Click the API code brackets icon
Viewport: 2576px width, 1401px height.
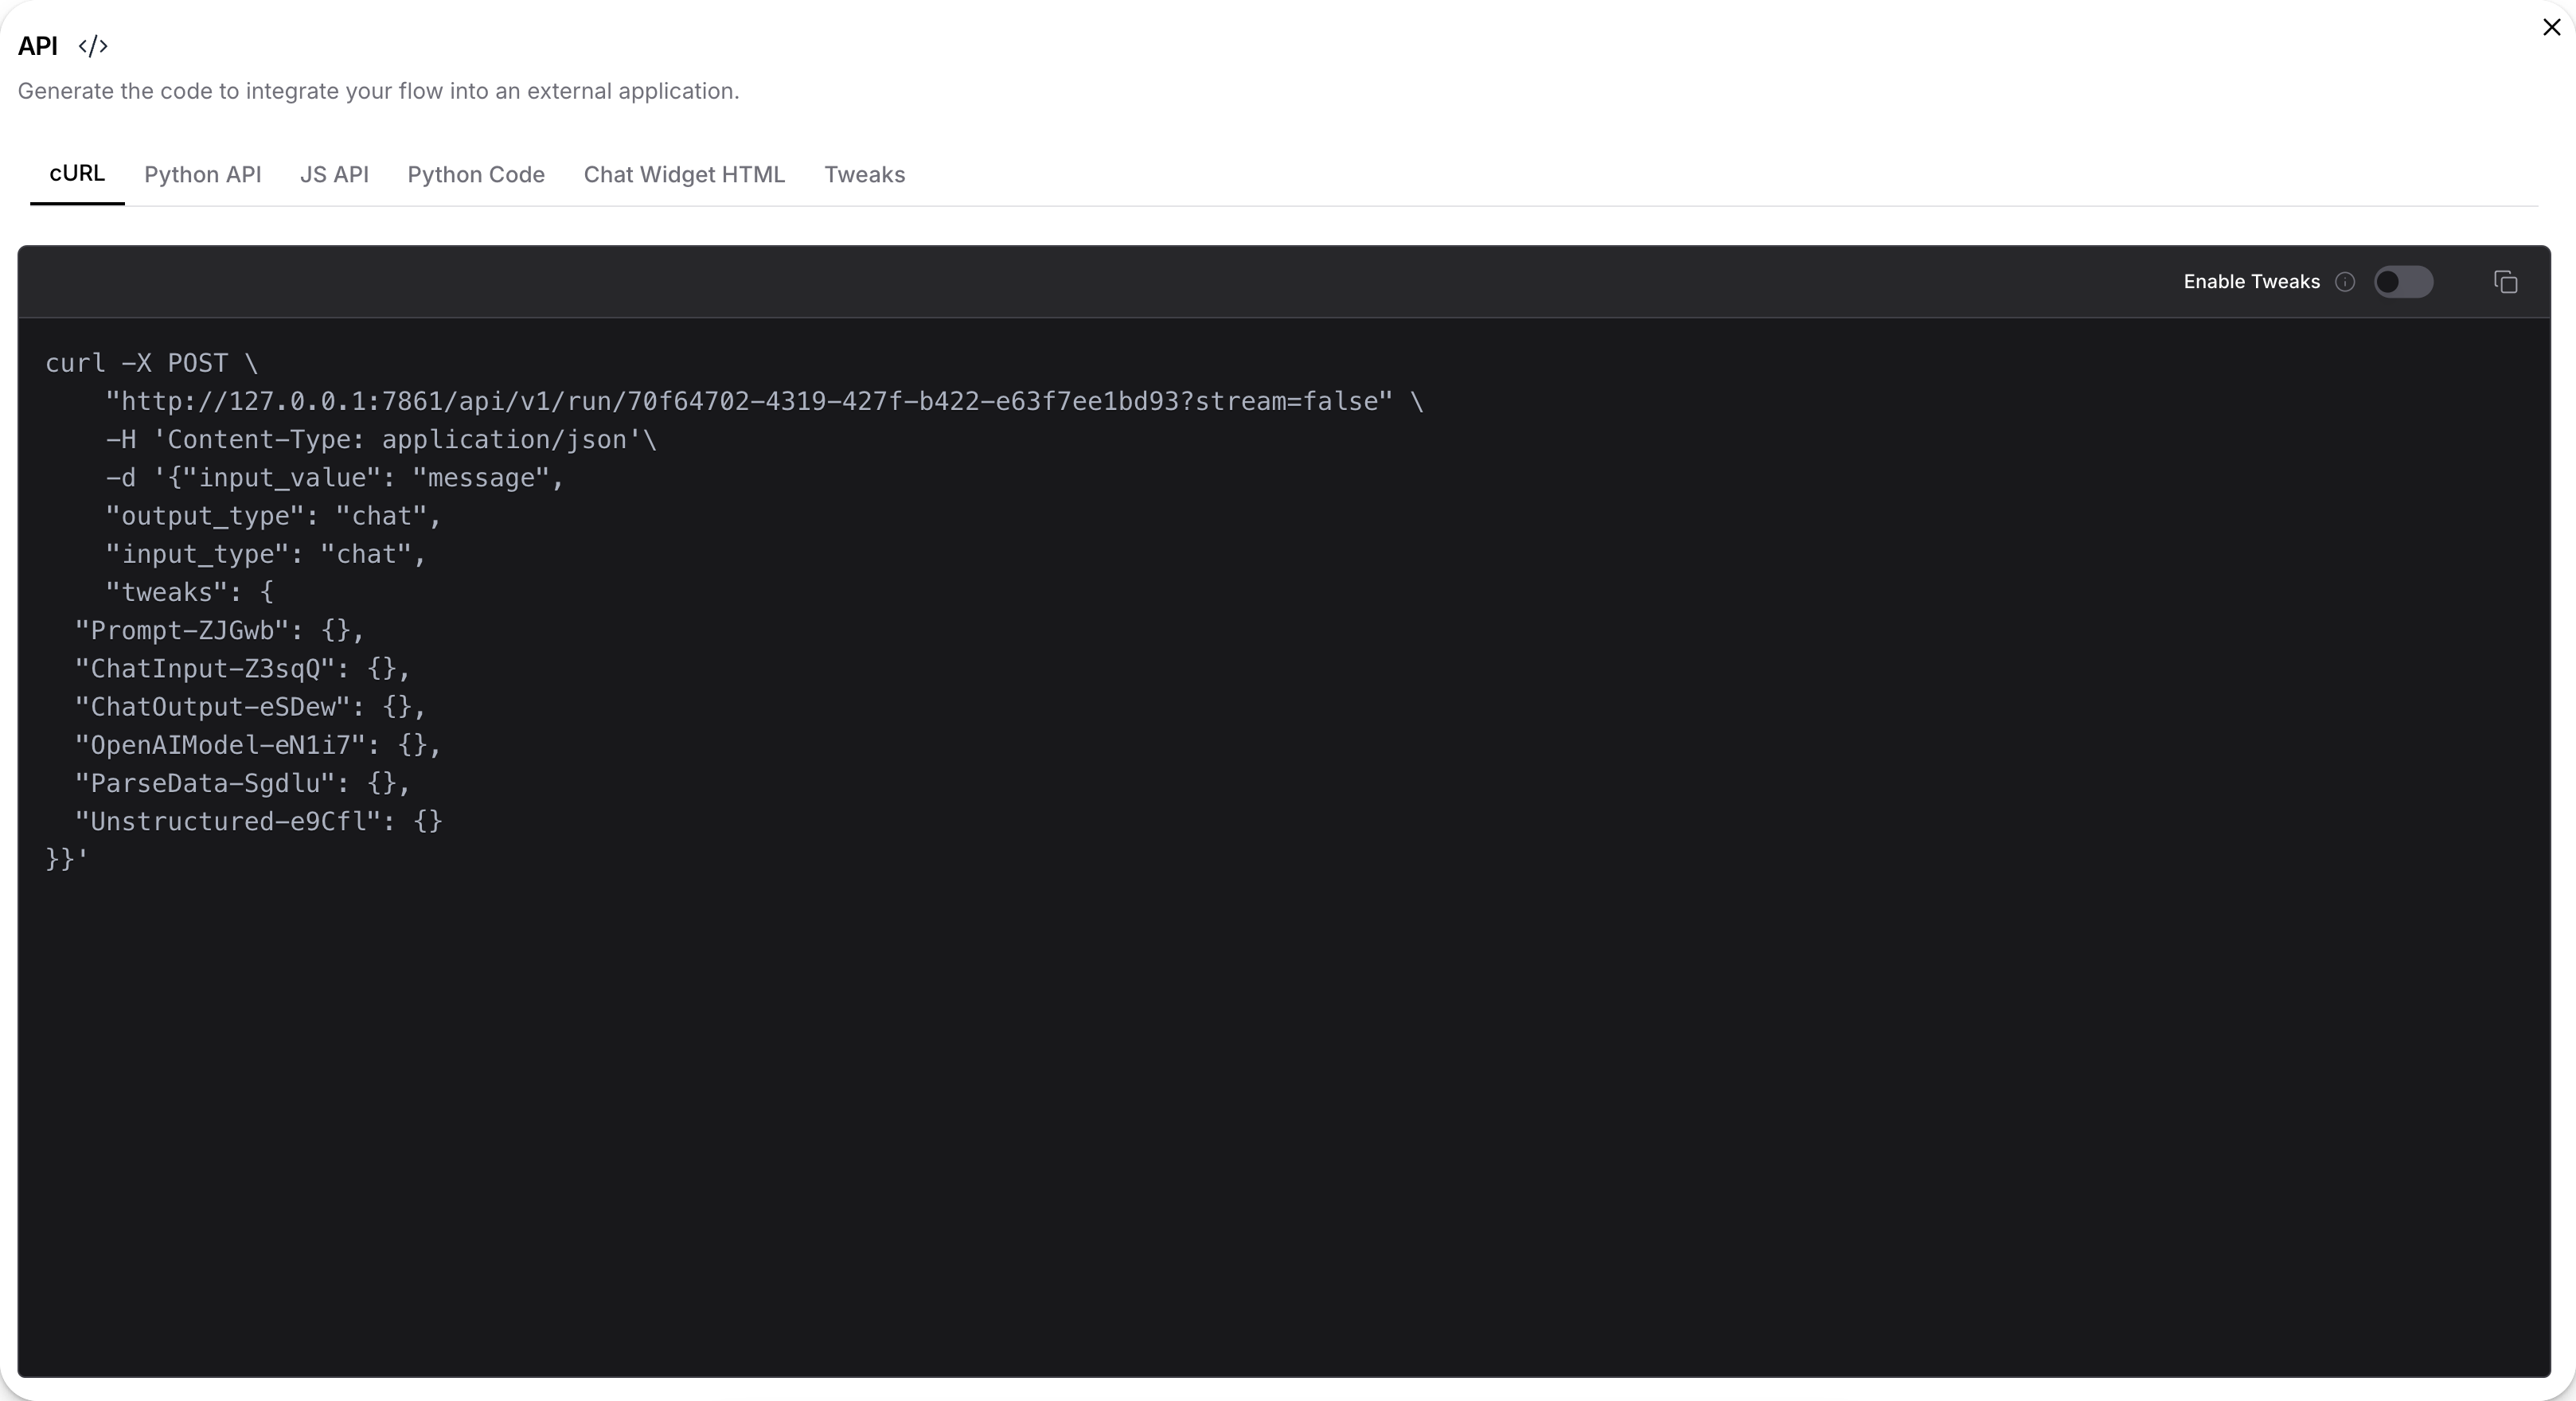click(x=93, y=46)
